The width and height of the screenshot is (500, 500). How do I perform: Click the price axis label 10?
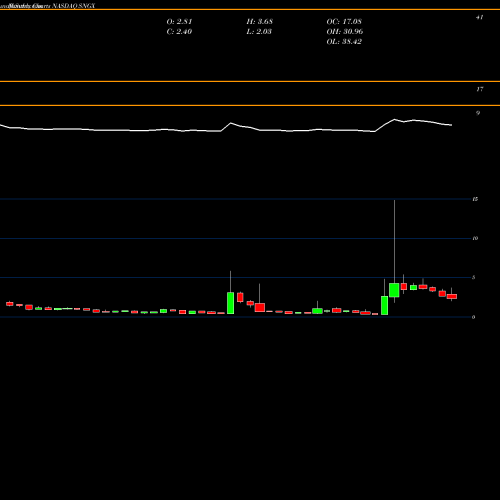click(x=475, y=238)
